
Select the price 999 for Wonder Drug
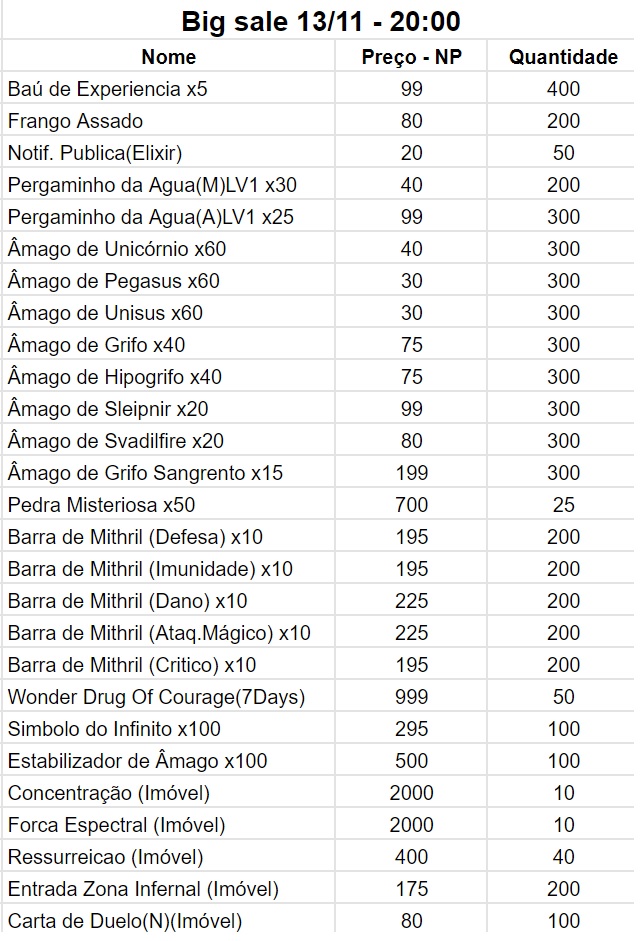click(x=411, y=697)
